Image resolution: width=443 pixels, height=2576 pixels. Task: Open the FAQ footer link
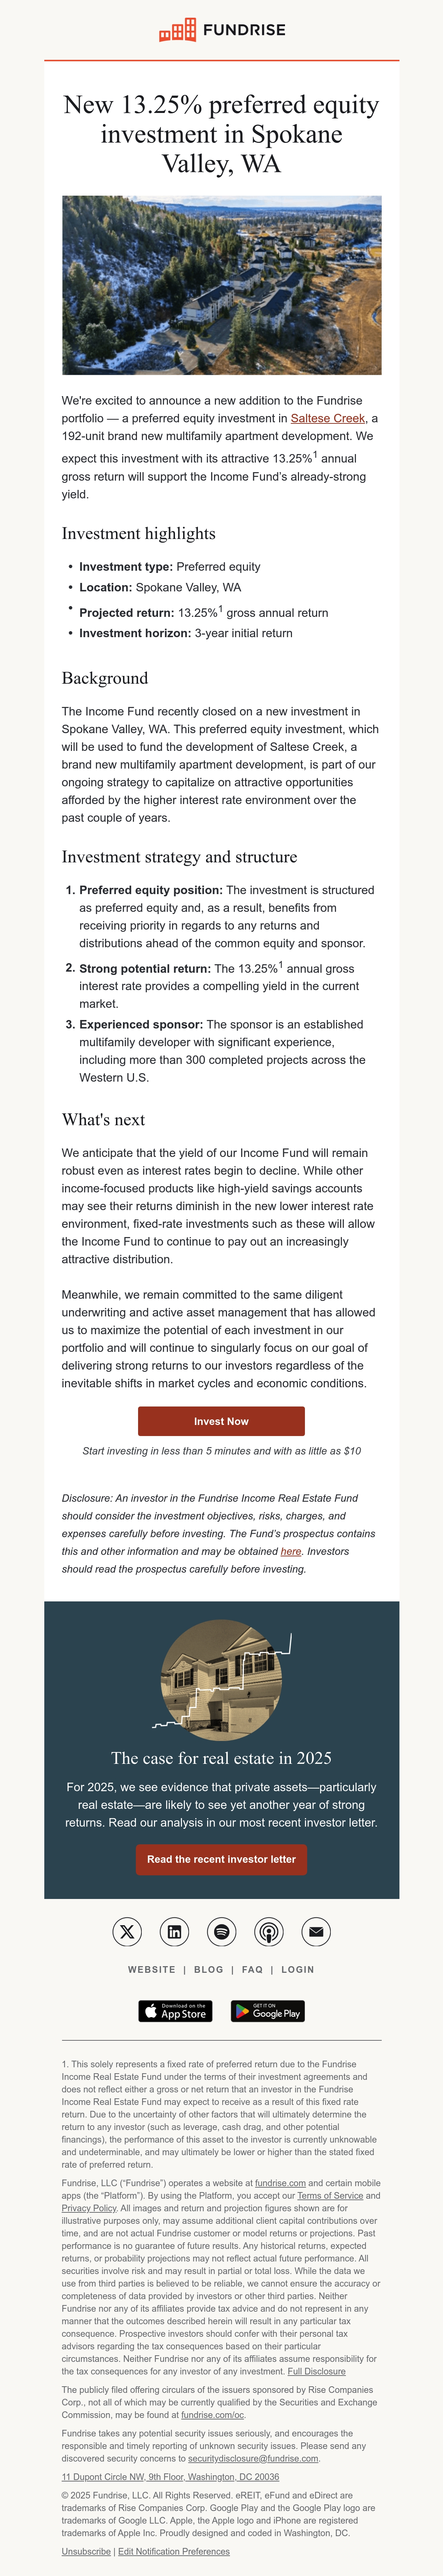point(253,1970)
